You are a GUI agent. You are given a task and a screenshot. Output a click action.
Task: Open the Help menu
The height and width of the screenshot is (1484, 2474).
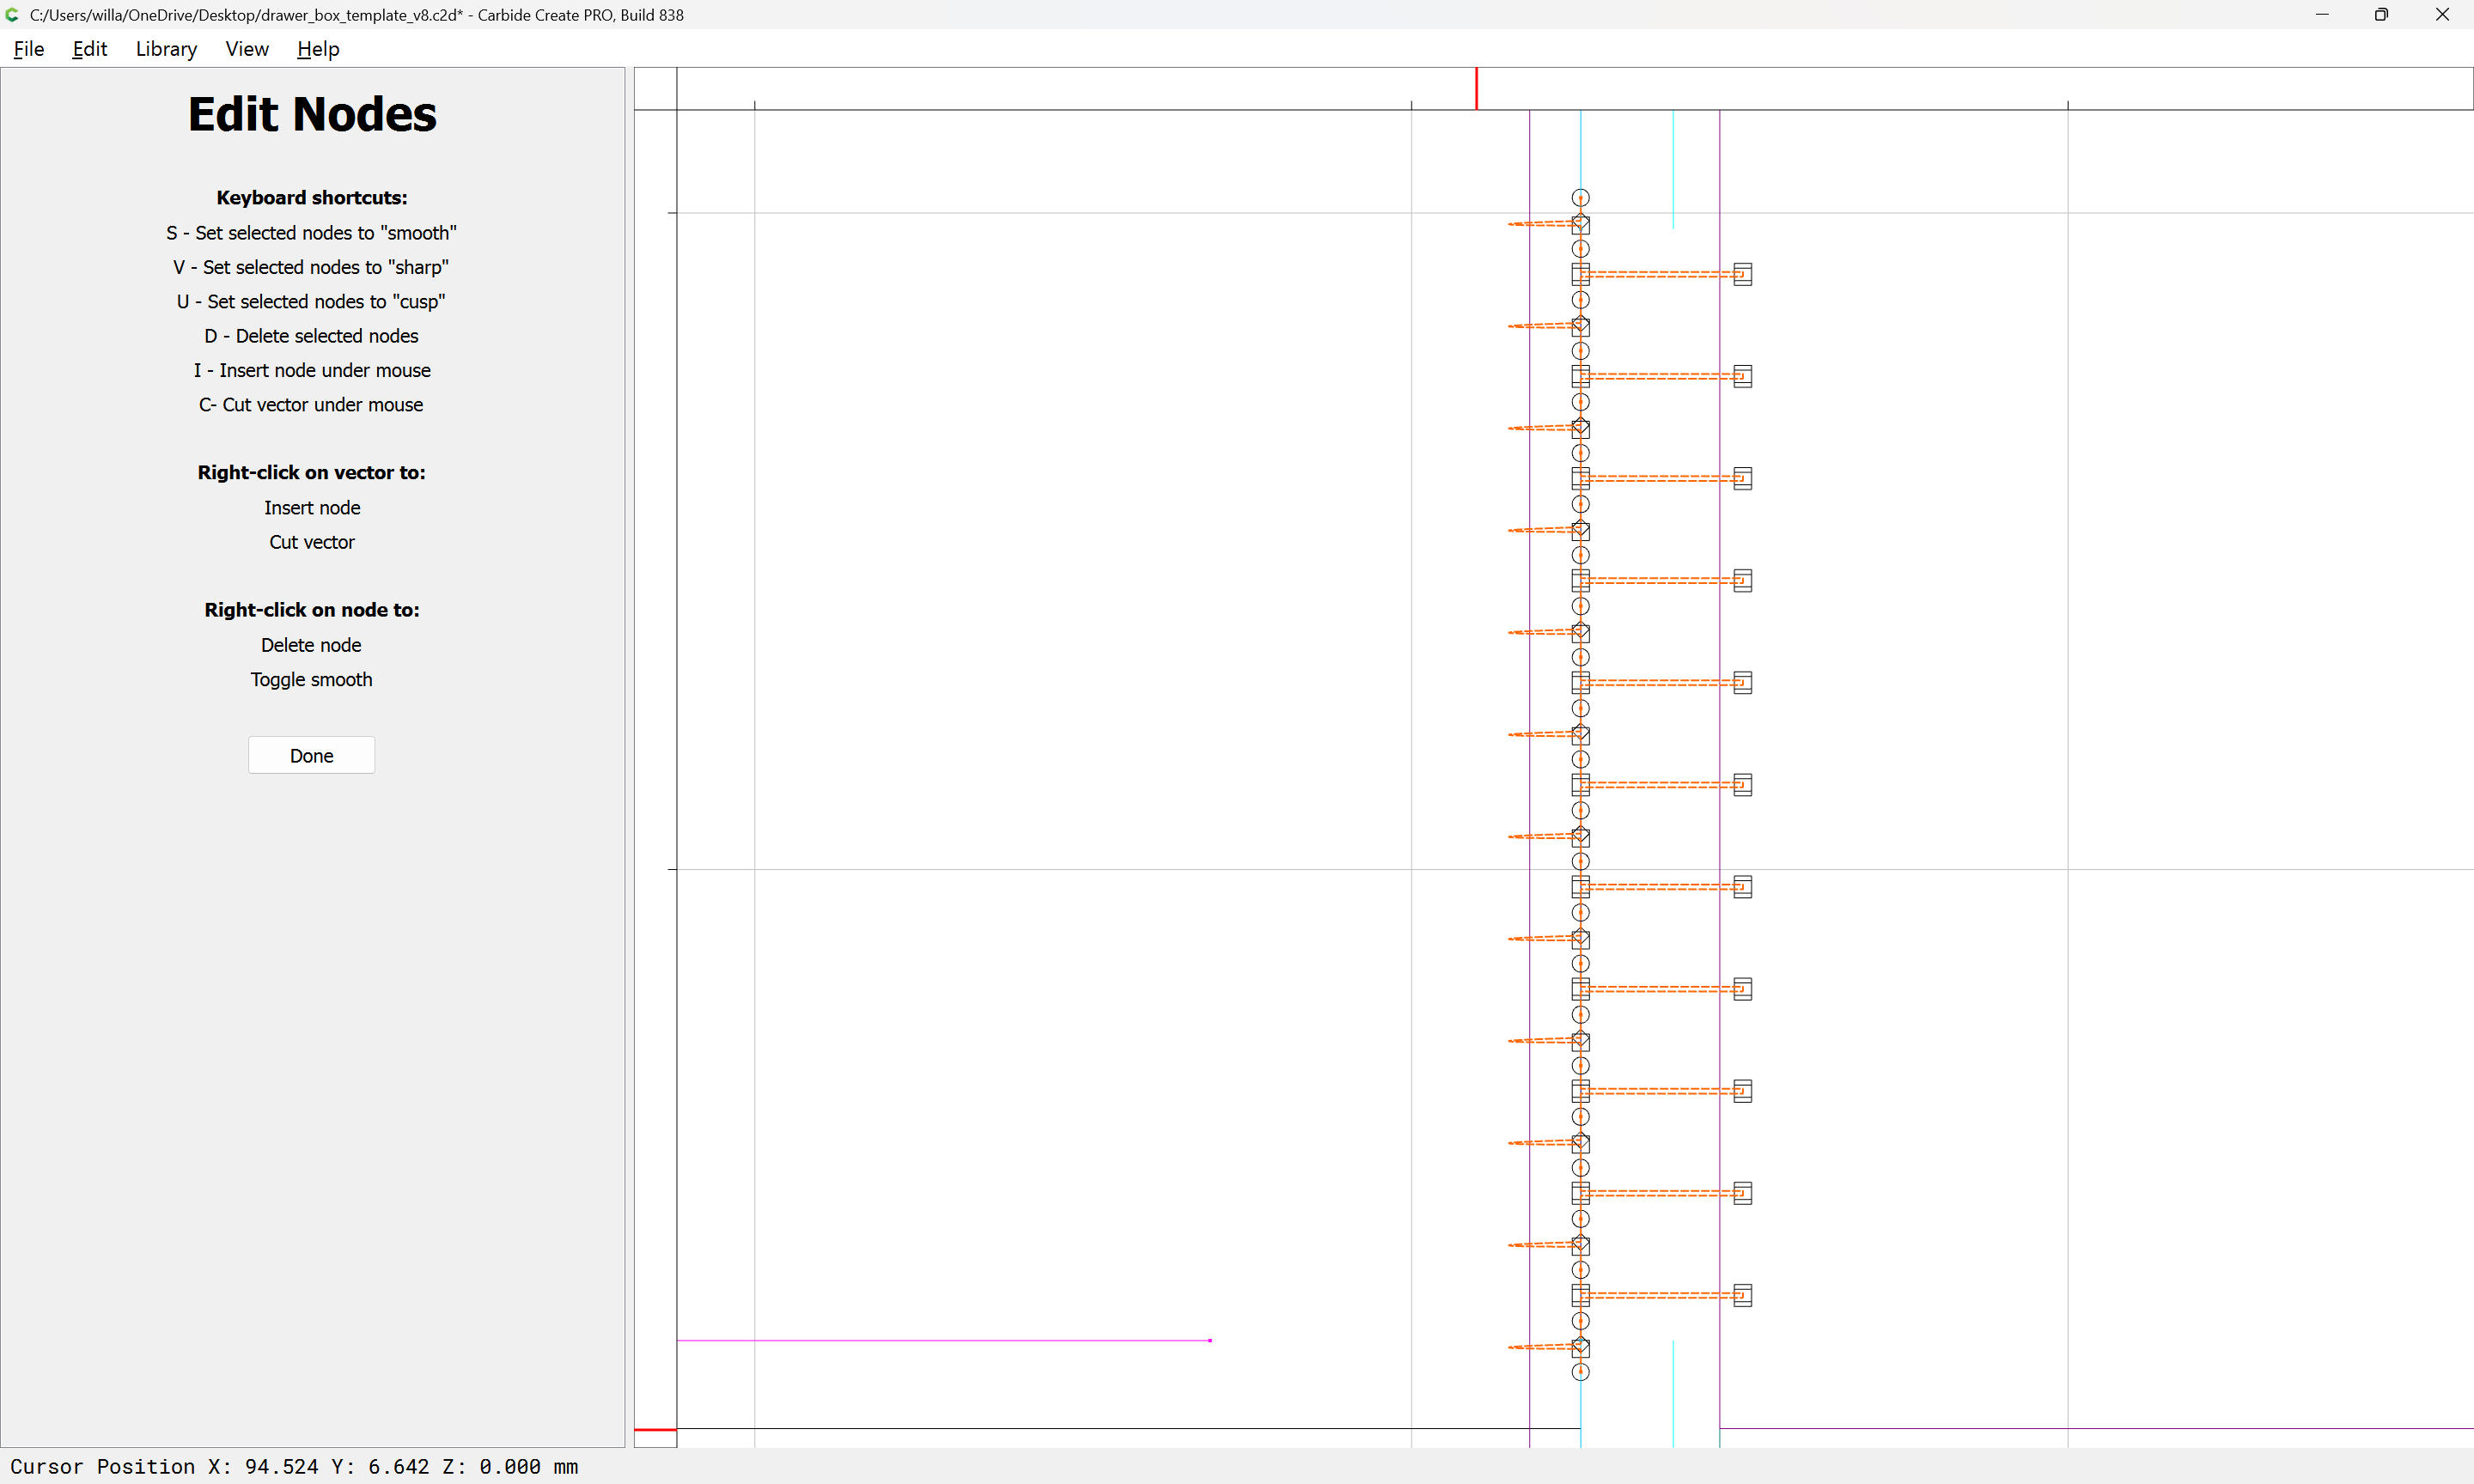tap(318, 49)
